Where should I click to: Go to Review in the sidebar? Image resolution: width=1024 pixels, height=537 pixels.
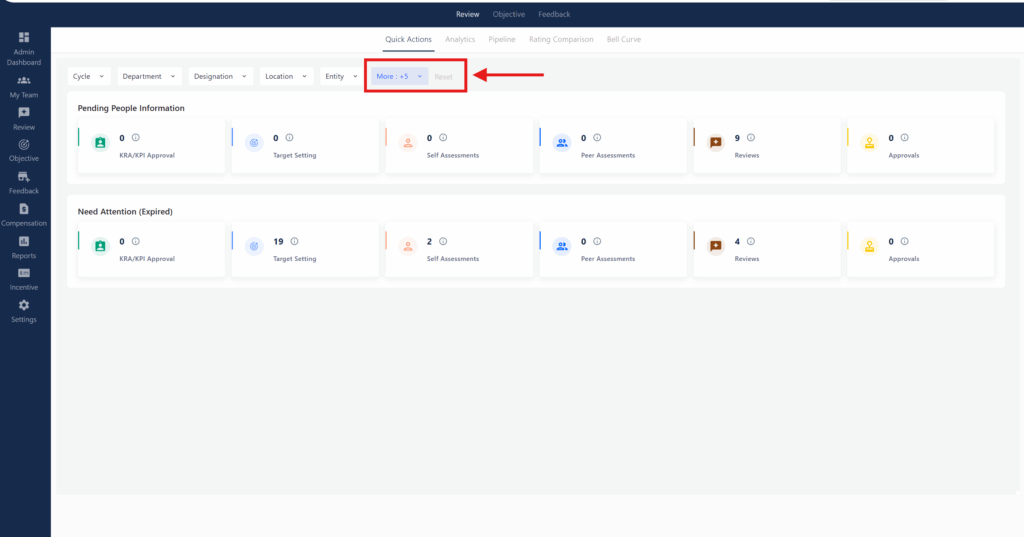coord(24,119)
